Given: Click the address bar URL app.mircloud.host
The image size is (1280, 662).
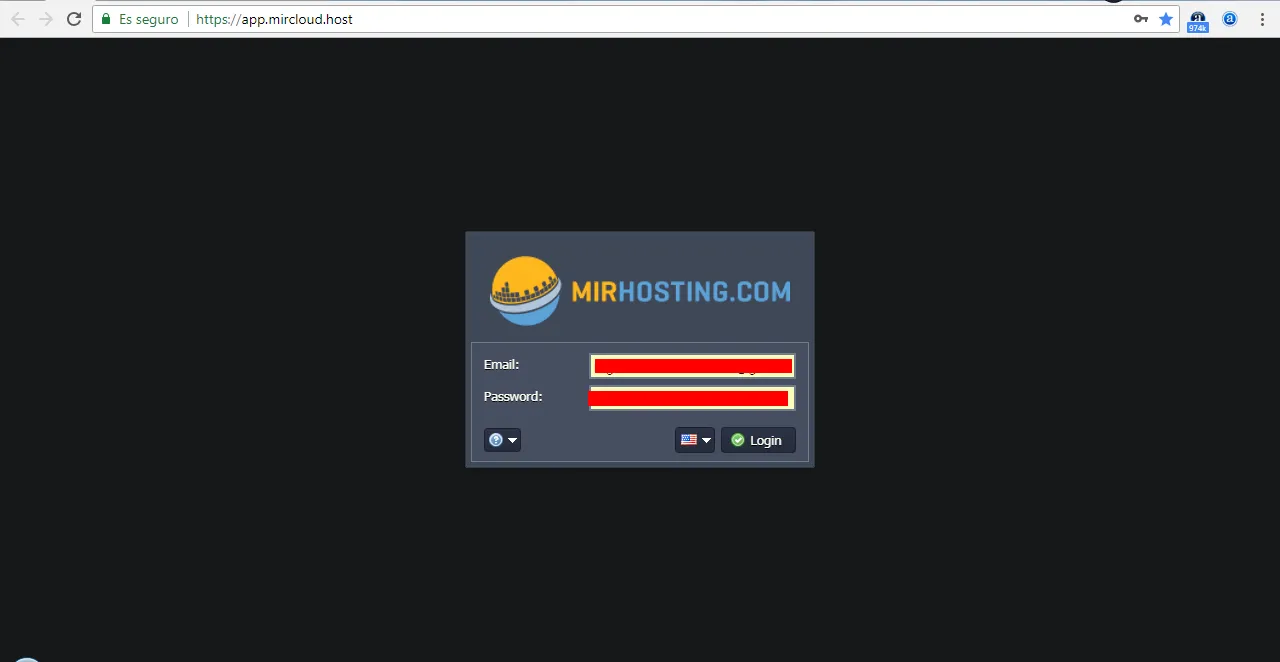Looking at the screenshot, I should 274,19.
